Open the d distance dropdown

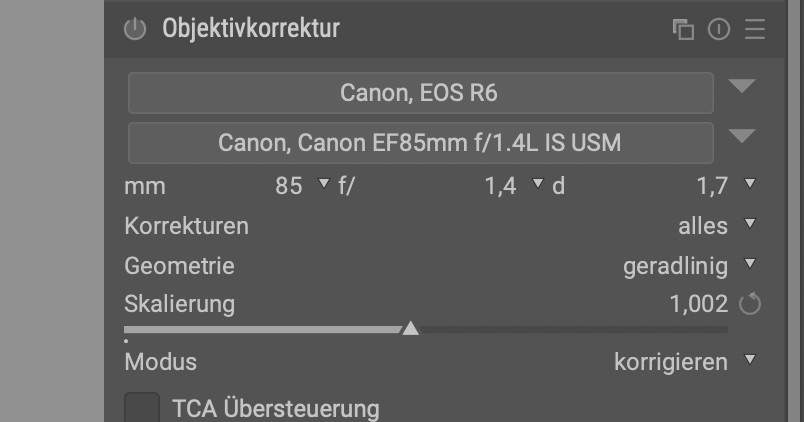click(x=750, y=185)
